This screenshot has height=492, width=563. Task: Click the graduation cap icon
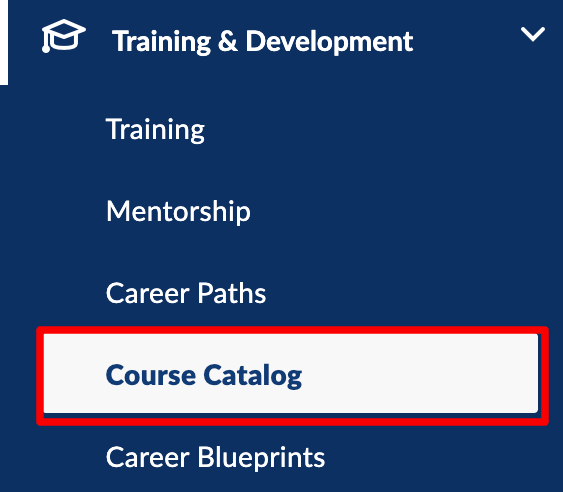point(64,36)
